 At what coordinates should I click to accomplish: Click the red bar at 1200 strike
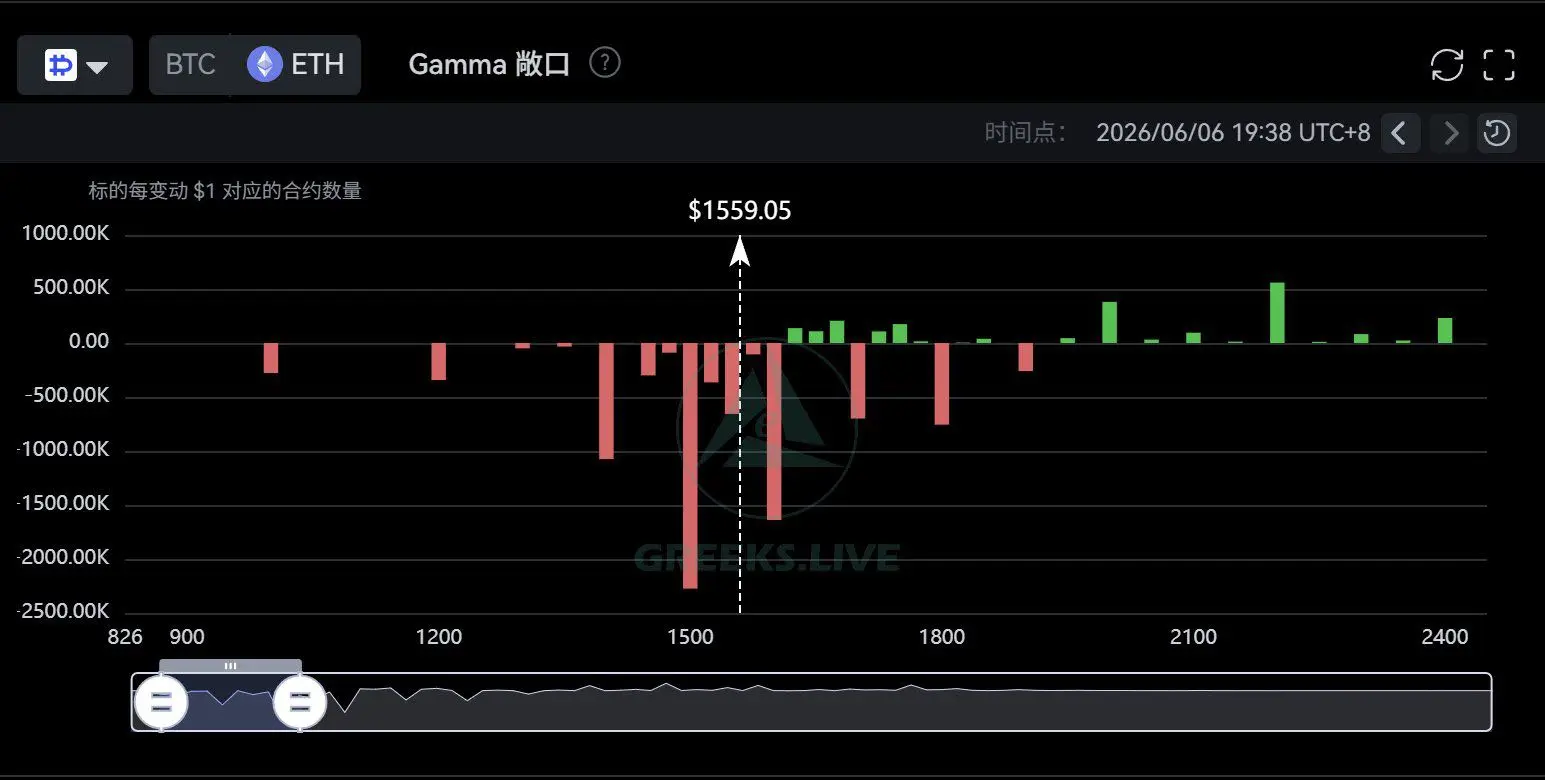pos(438,362)
